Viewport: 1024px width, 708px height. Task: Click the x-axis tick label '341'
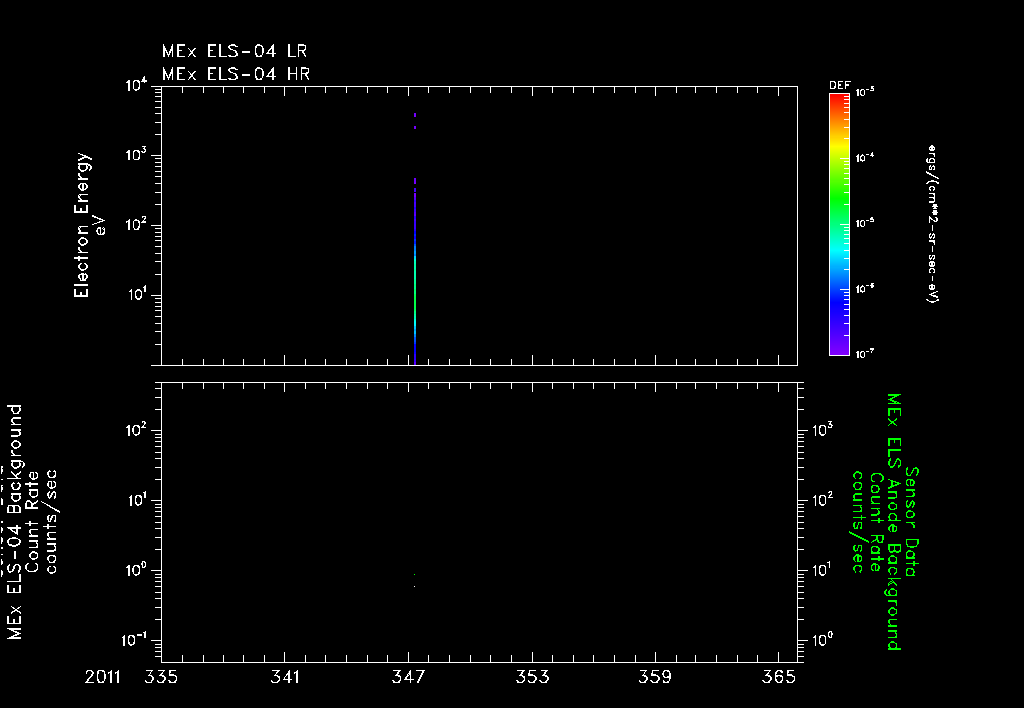click(285, 677)
